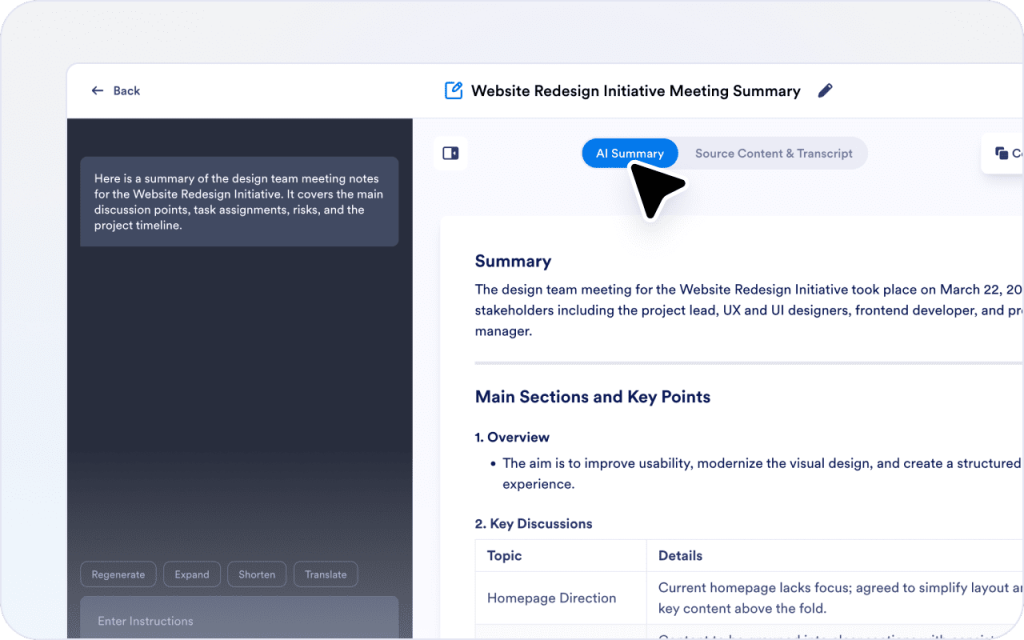The image size is (1024, 640).
Task: Click the summary message bubble in the sidebar
Action: click(x=239, y=201)
